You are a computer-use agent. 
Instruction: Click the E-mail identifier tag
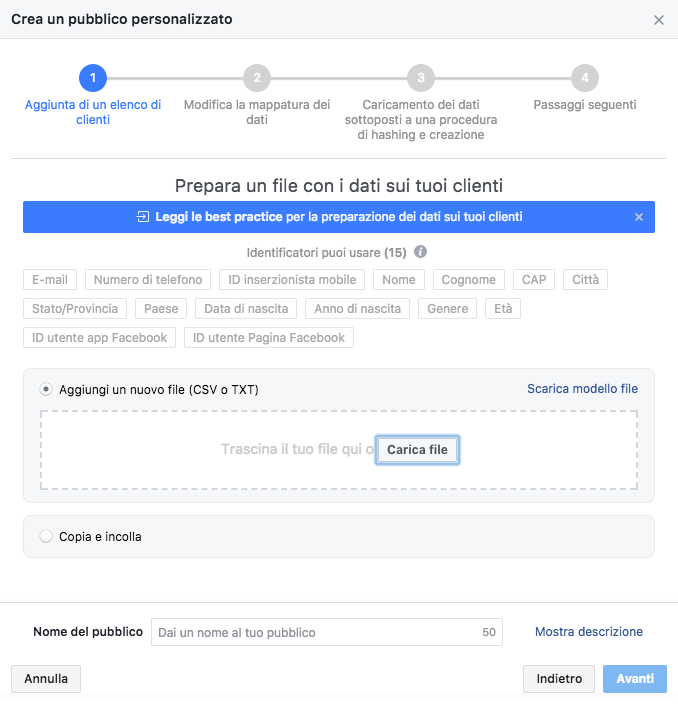(50, 280)
